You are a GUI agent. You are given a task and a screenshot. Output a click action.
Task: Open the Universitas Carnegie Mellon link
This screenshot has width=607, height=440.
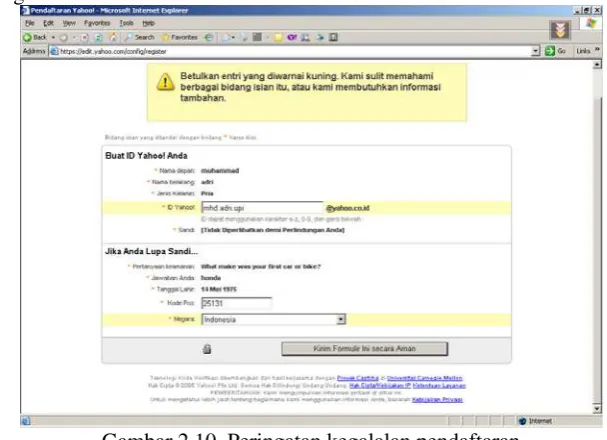coord(425,378)
